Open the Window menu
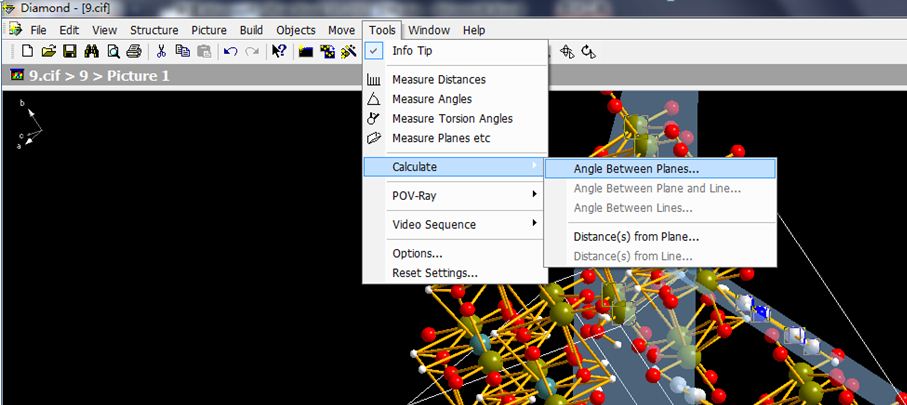 pyautogui.click(x=429, y=30)
